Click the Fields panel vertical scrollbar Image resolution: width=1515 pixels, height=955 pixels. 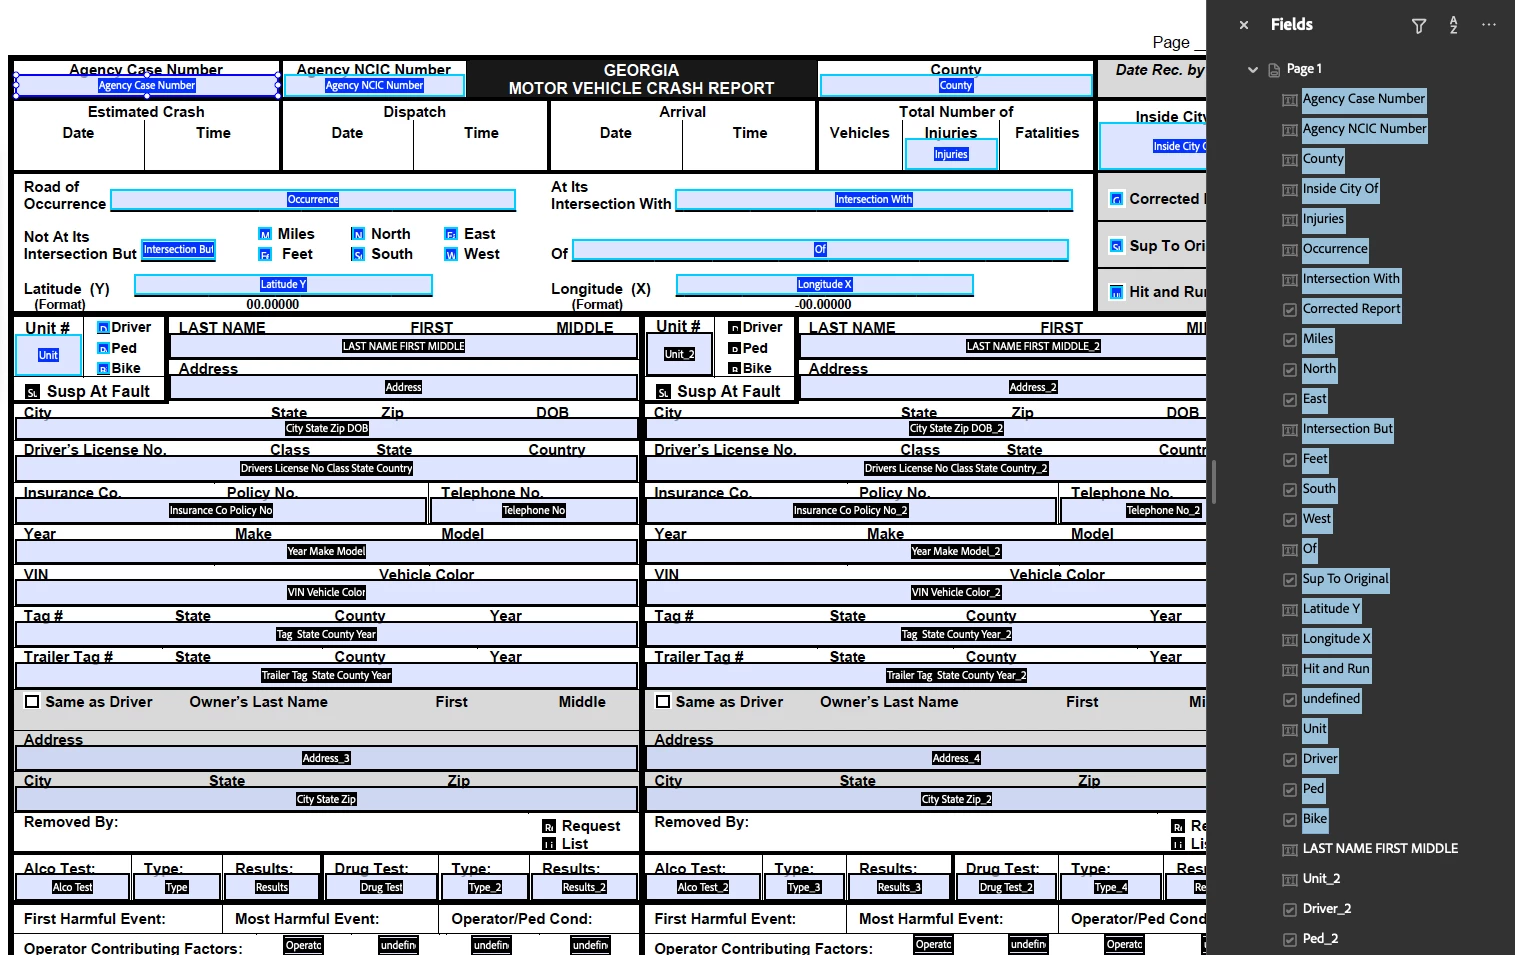tap(1214, 482)
